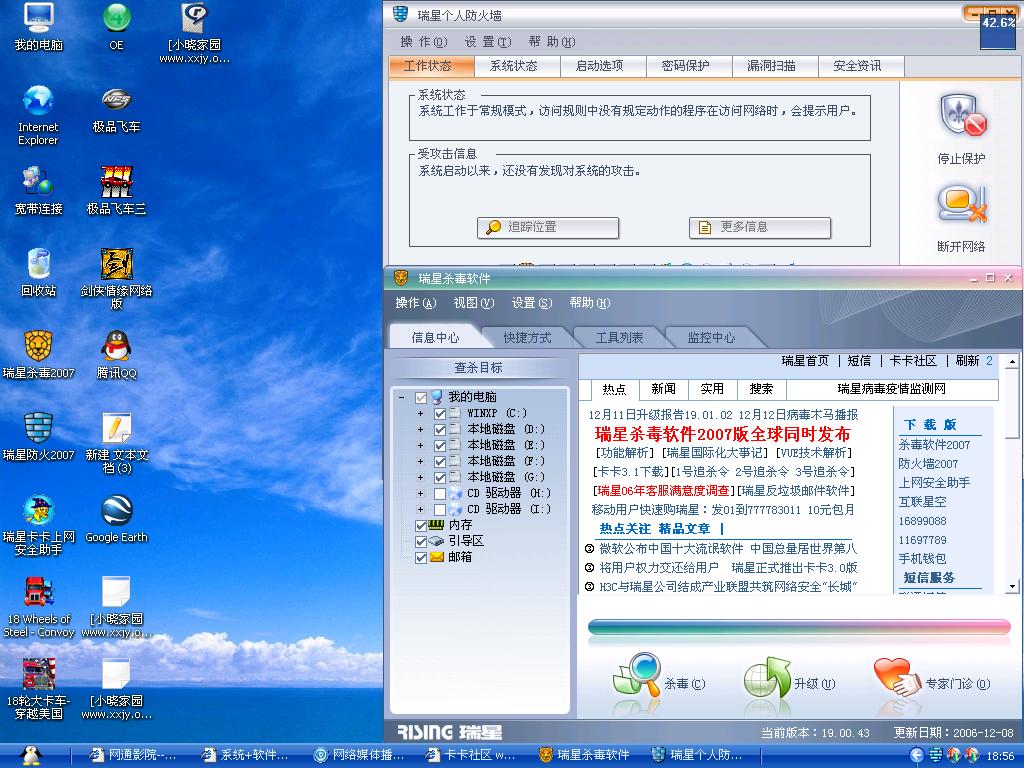Expand the CD 驱动器 (H:) tree node
Image resolution: width=1024 pixels, height=768 pixels.
[x=421, y=493]
